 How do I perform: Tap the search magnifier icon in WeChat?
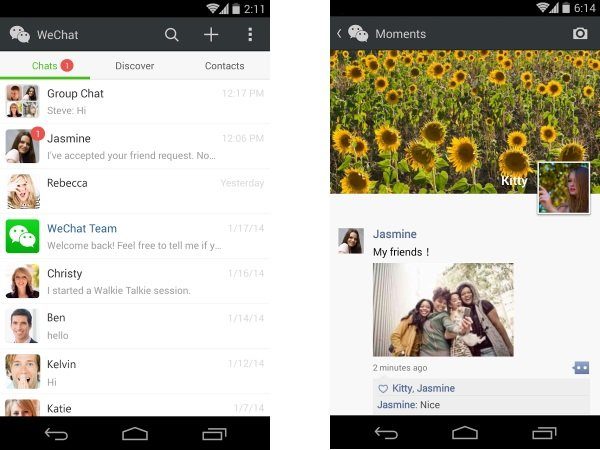171,35
